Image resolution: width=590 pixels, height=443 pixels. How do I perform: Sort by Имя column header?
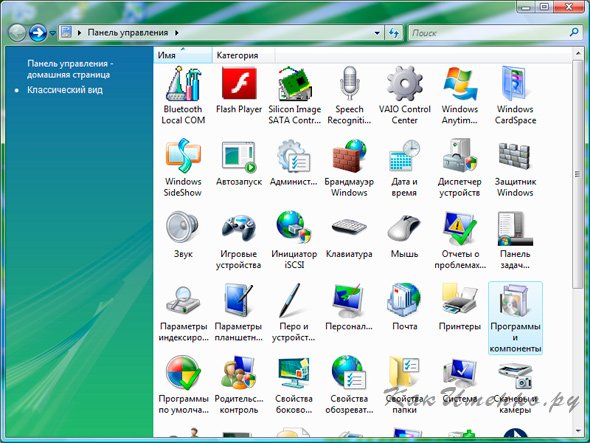pos(182,55)
